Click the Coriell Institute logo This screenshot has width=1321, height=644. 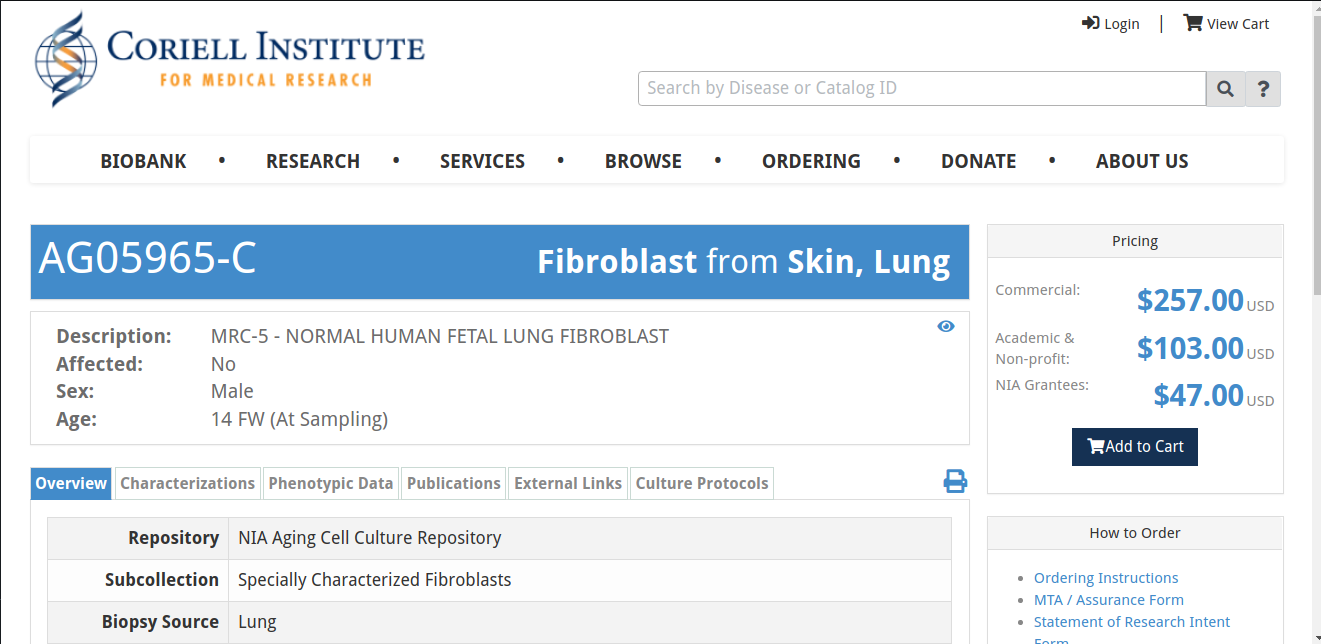(230, 59)
